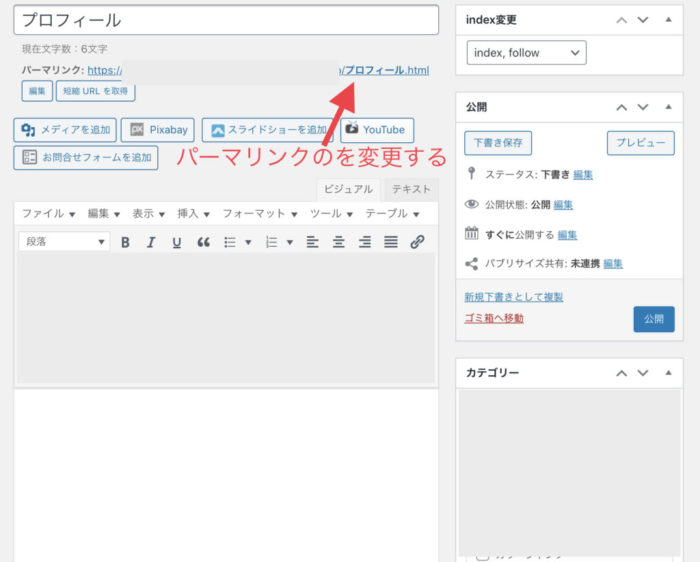
Task: Edit the すぐに公開する schedule link
Action: point(567,235)
